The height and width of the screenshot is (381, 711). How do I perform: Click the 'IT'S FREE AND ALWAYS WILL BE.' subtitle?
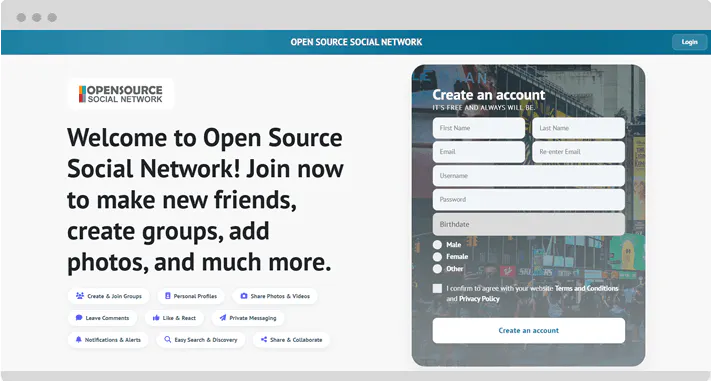(484, 107)
